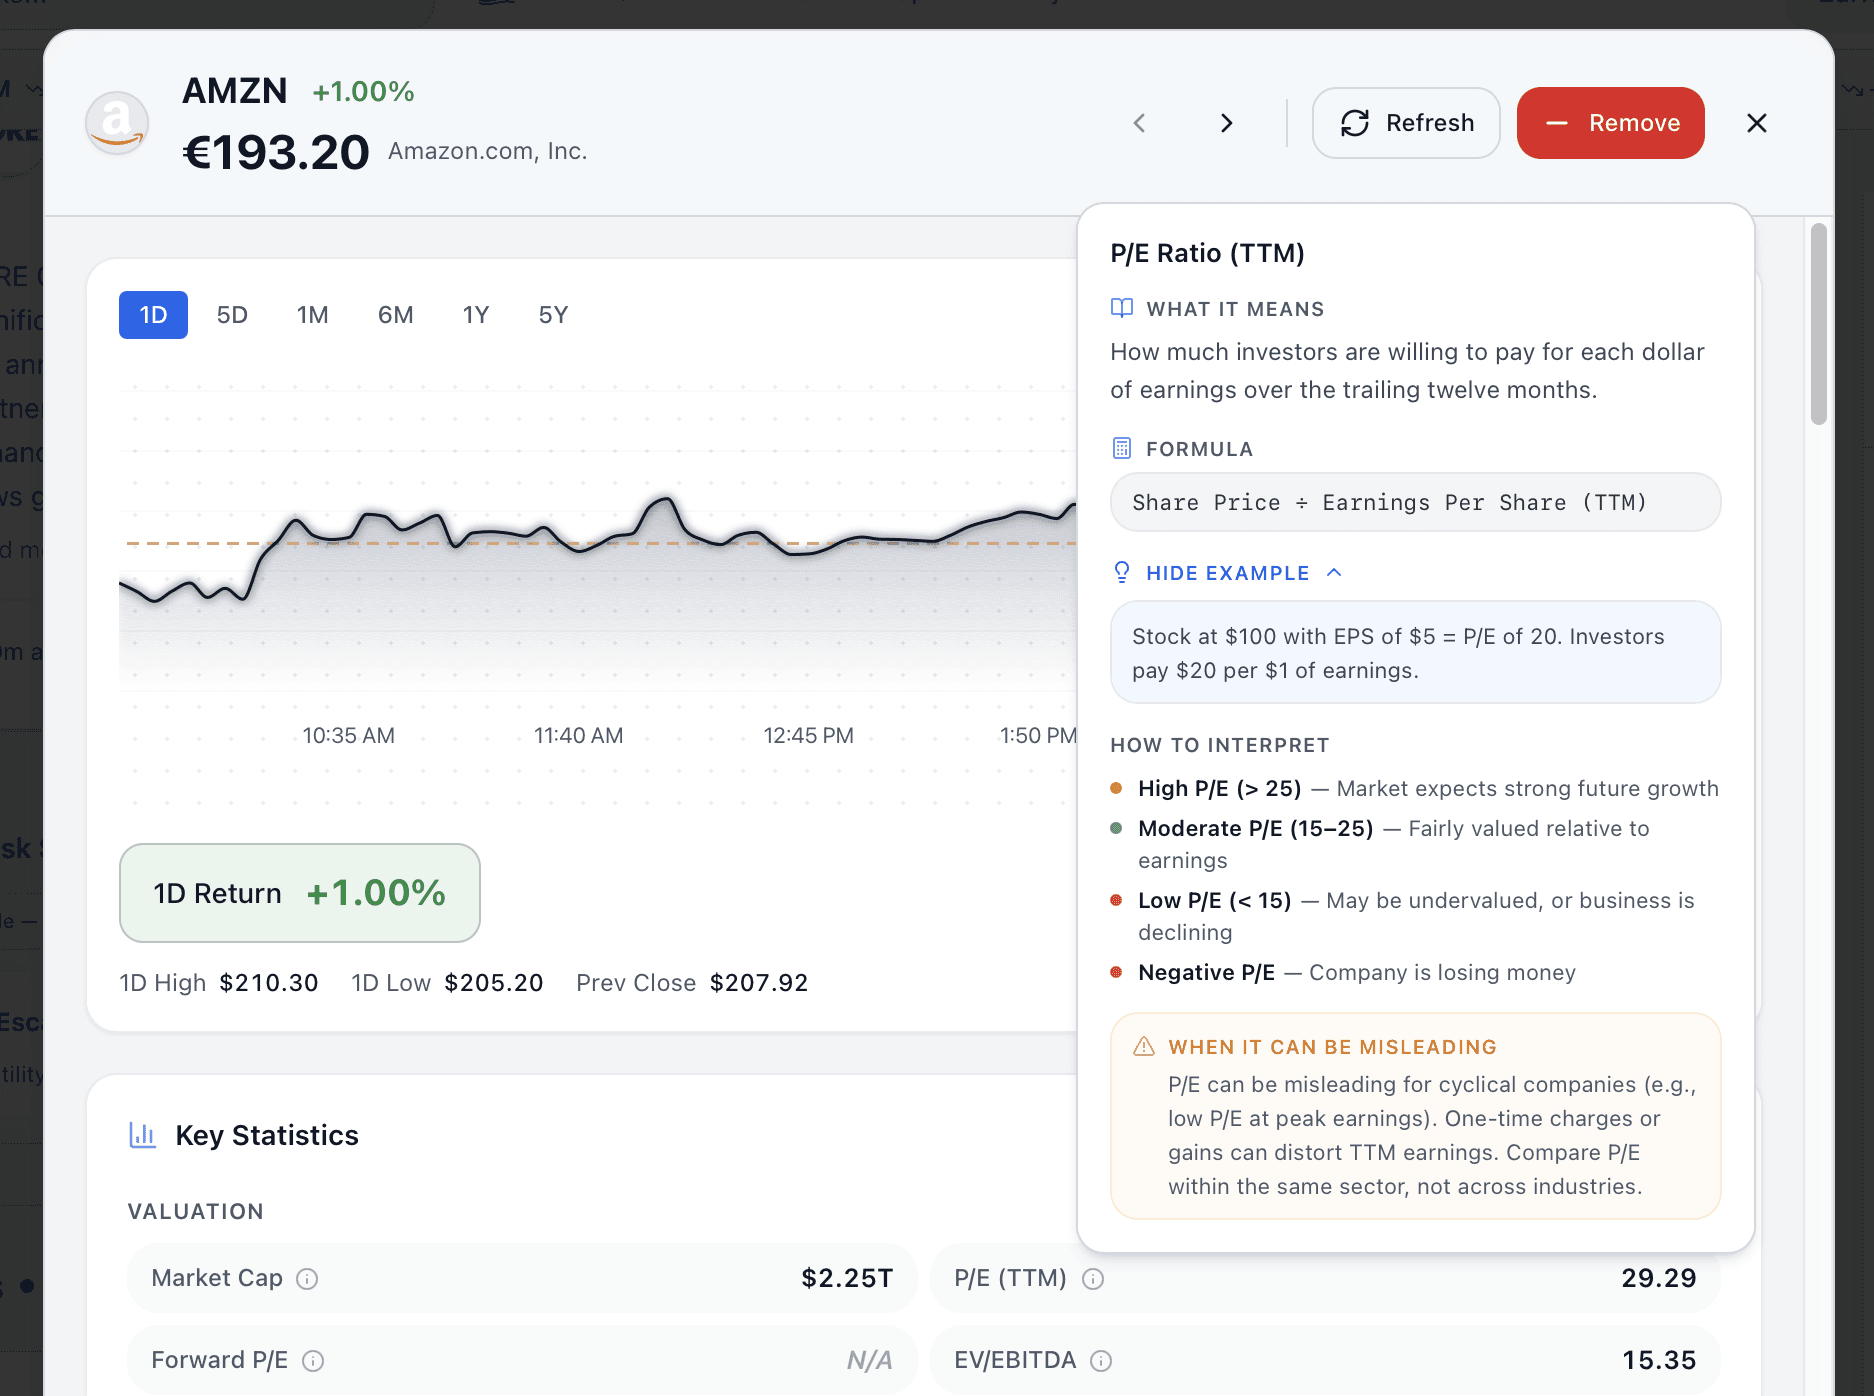Click the book icon next to What It Means

tap(1122, 308)
